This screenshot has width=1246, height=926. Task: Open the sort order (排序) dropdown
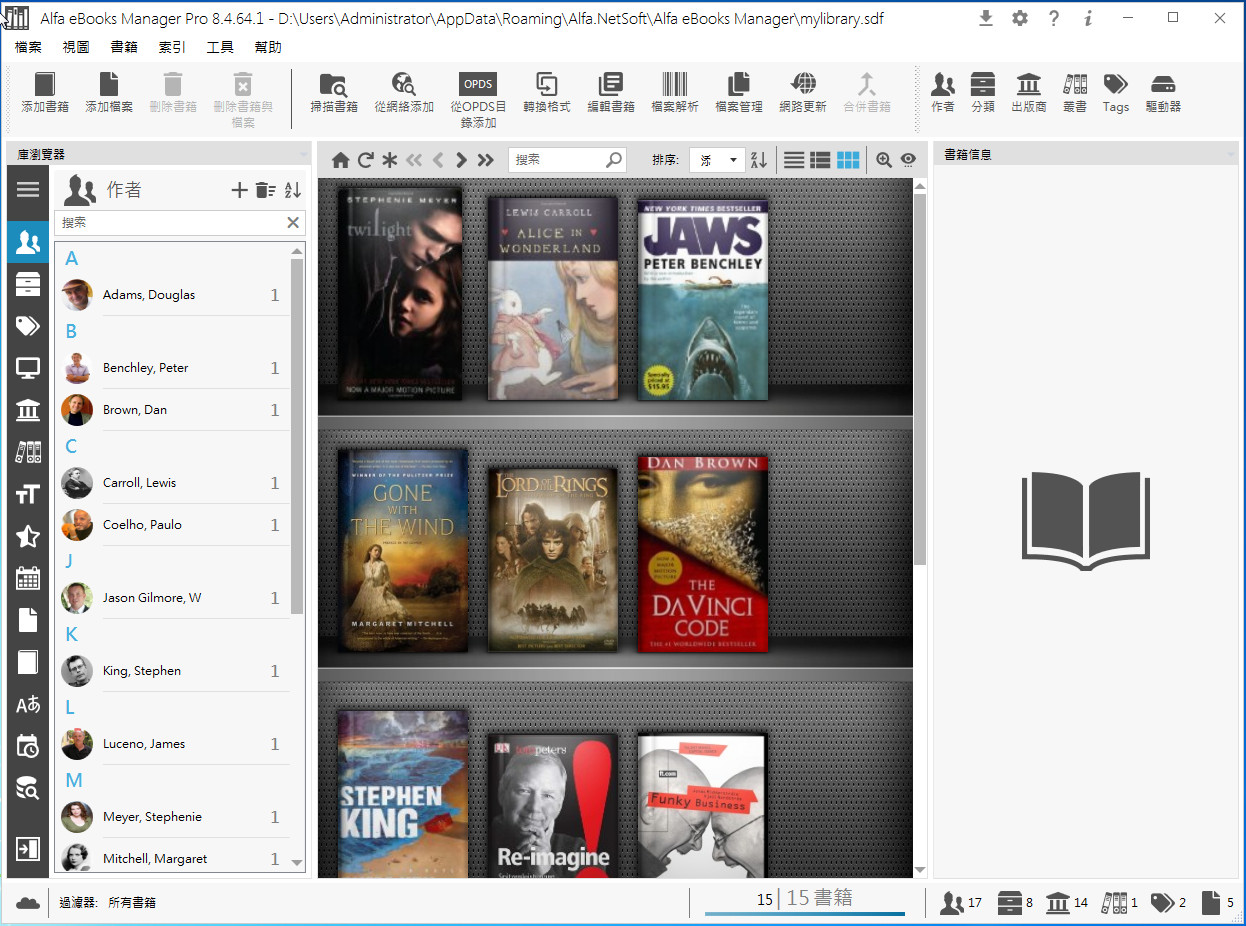click(717, 160)
